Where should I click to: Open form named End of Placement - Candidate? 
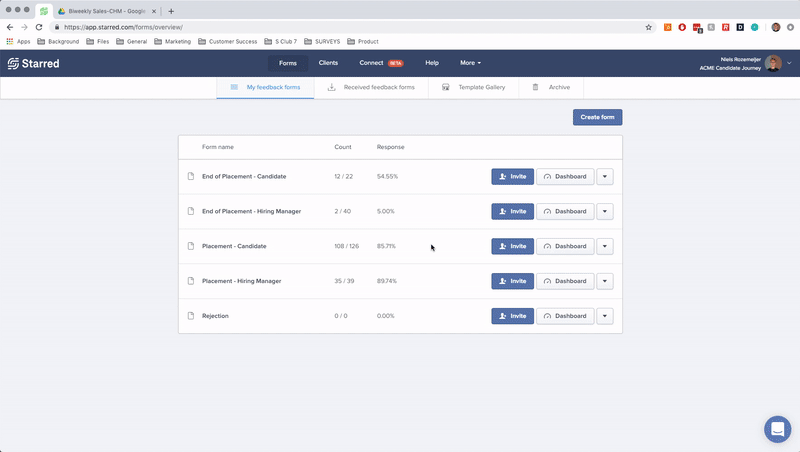pyautogui.click(x=244, y=177)
